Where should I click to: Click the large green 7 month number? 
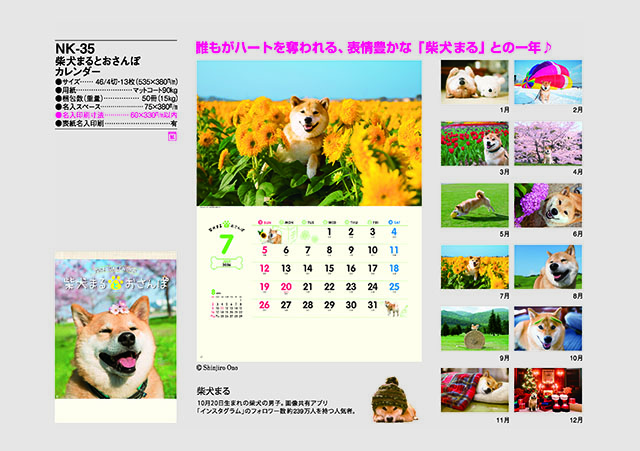click(x=226, y=244)
